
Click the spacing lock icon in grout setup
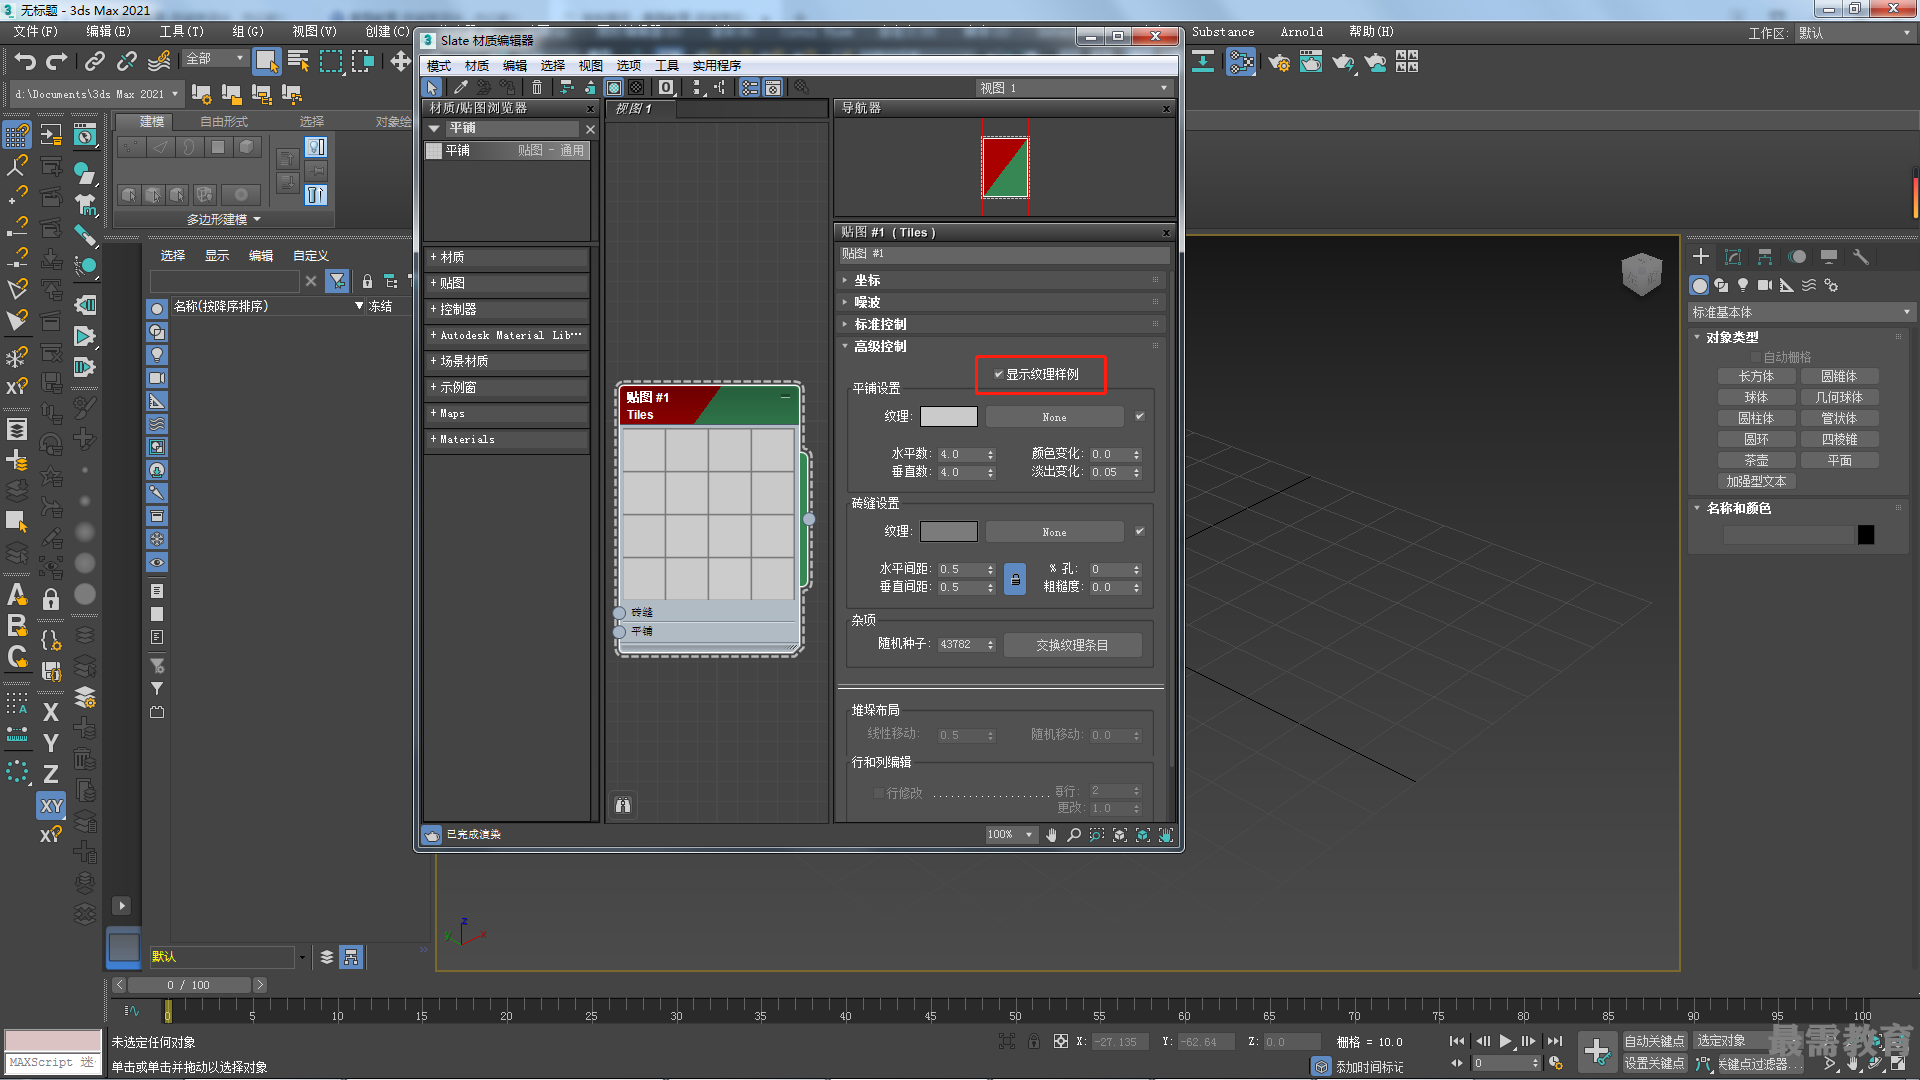pyautogui.click(x=1015, y=579)
